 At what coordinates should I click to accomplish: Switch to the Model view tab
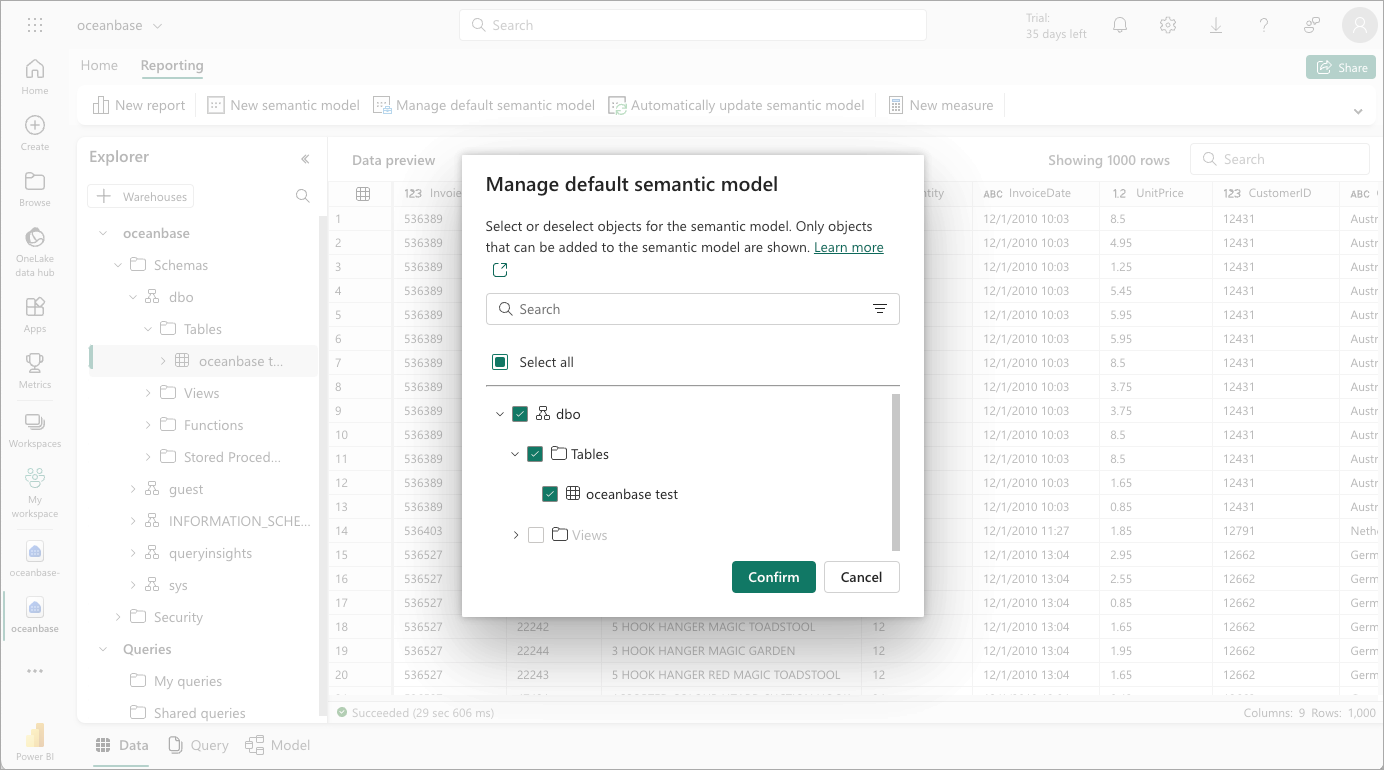(278, 745)
